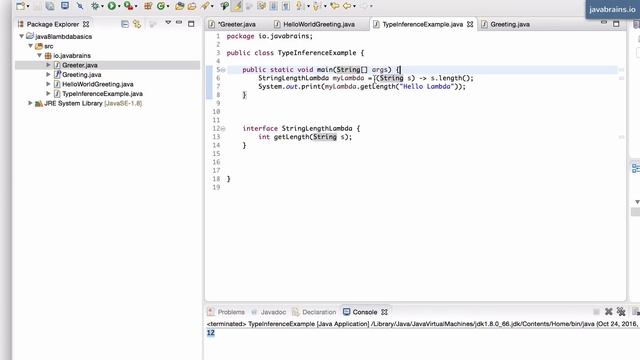Expand the TypeInferenceExample.java tree node
This screenshot has width=640, height=360.
click(x=48, y=93)
